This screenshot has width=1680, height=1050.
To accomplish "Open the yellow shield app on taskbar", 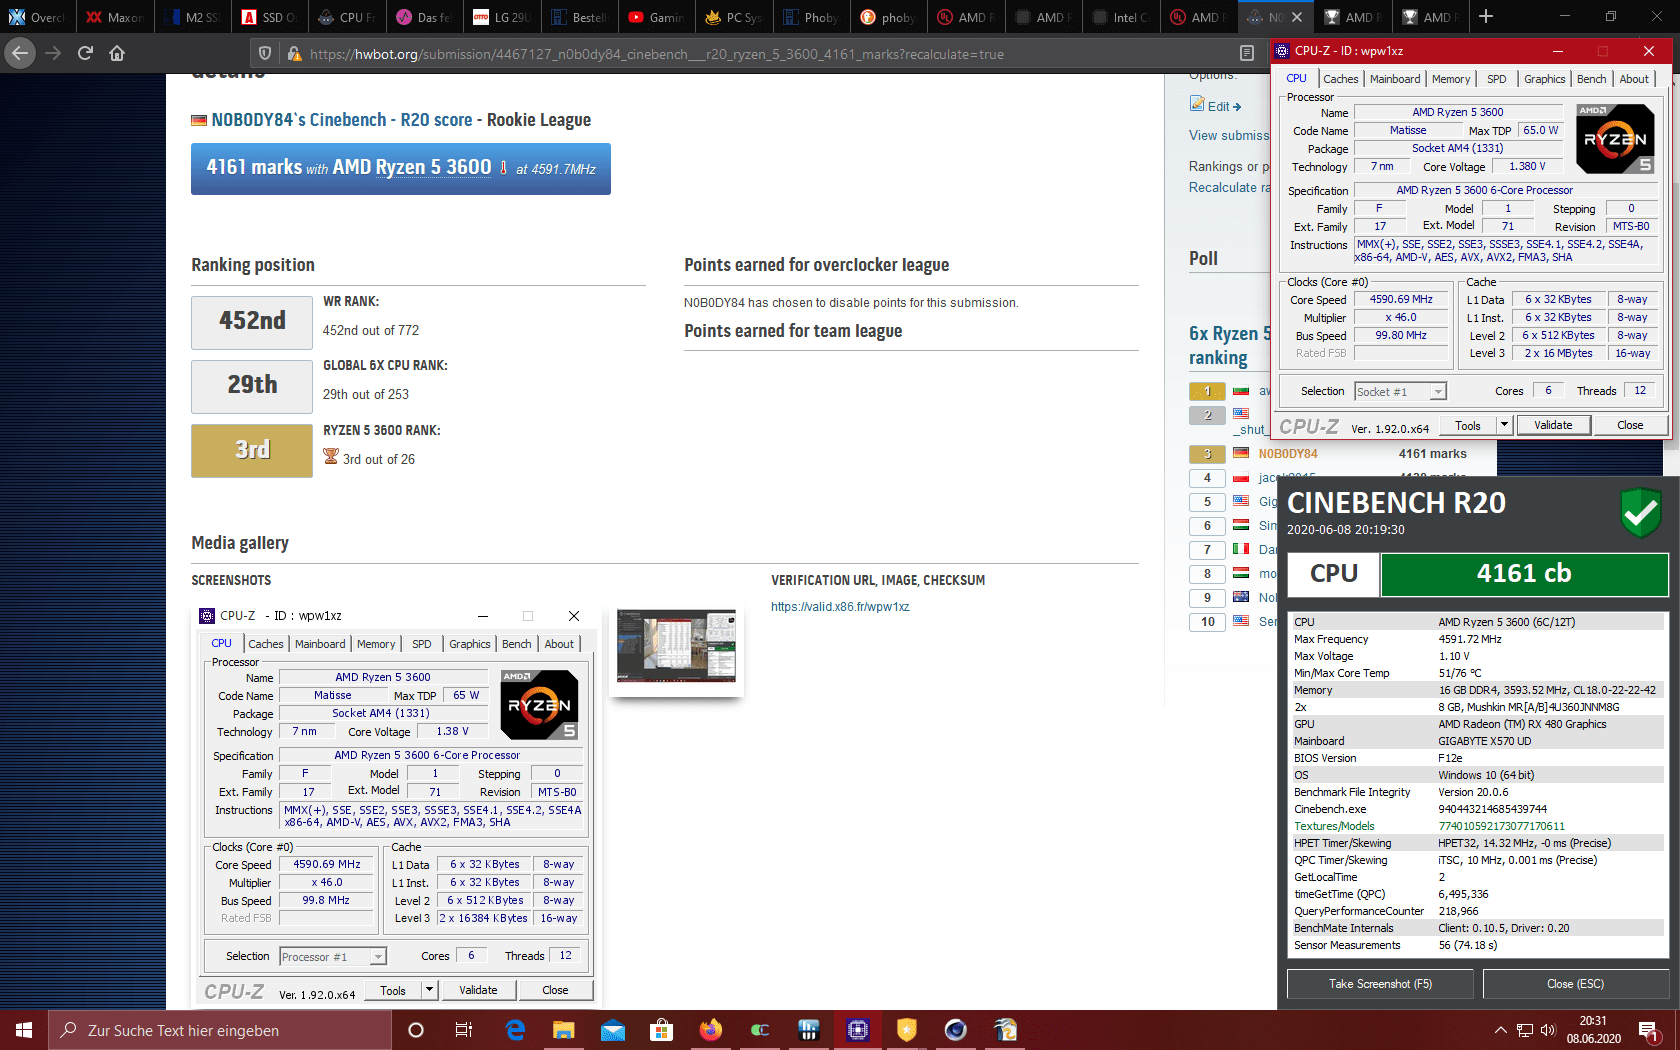I will tap(907, 1030).
